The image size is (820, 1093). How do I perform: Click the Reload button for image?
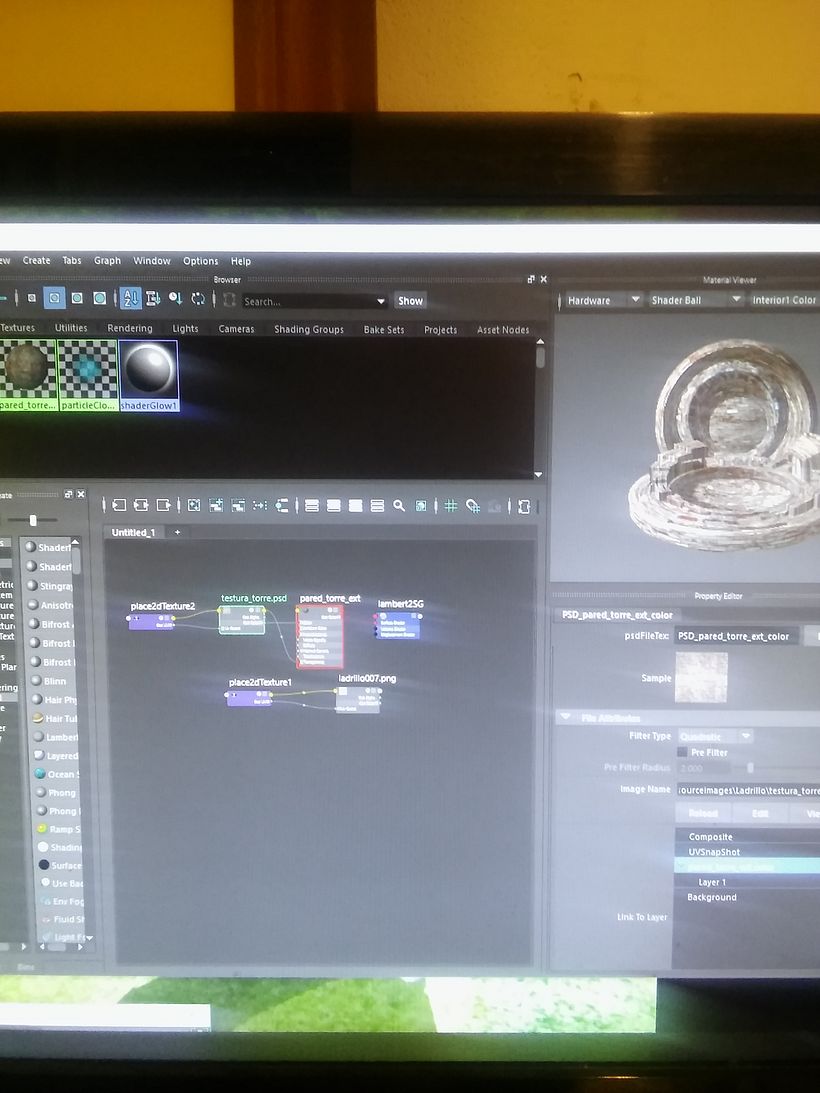(x=703, y=814)
